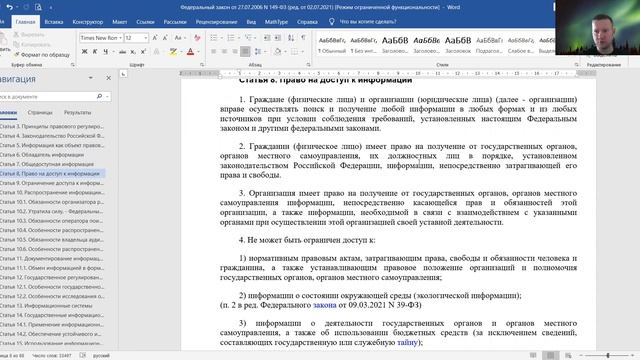Open the Макет ribbon tab

click(x=120, y=22)
